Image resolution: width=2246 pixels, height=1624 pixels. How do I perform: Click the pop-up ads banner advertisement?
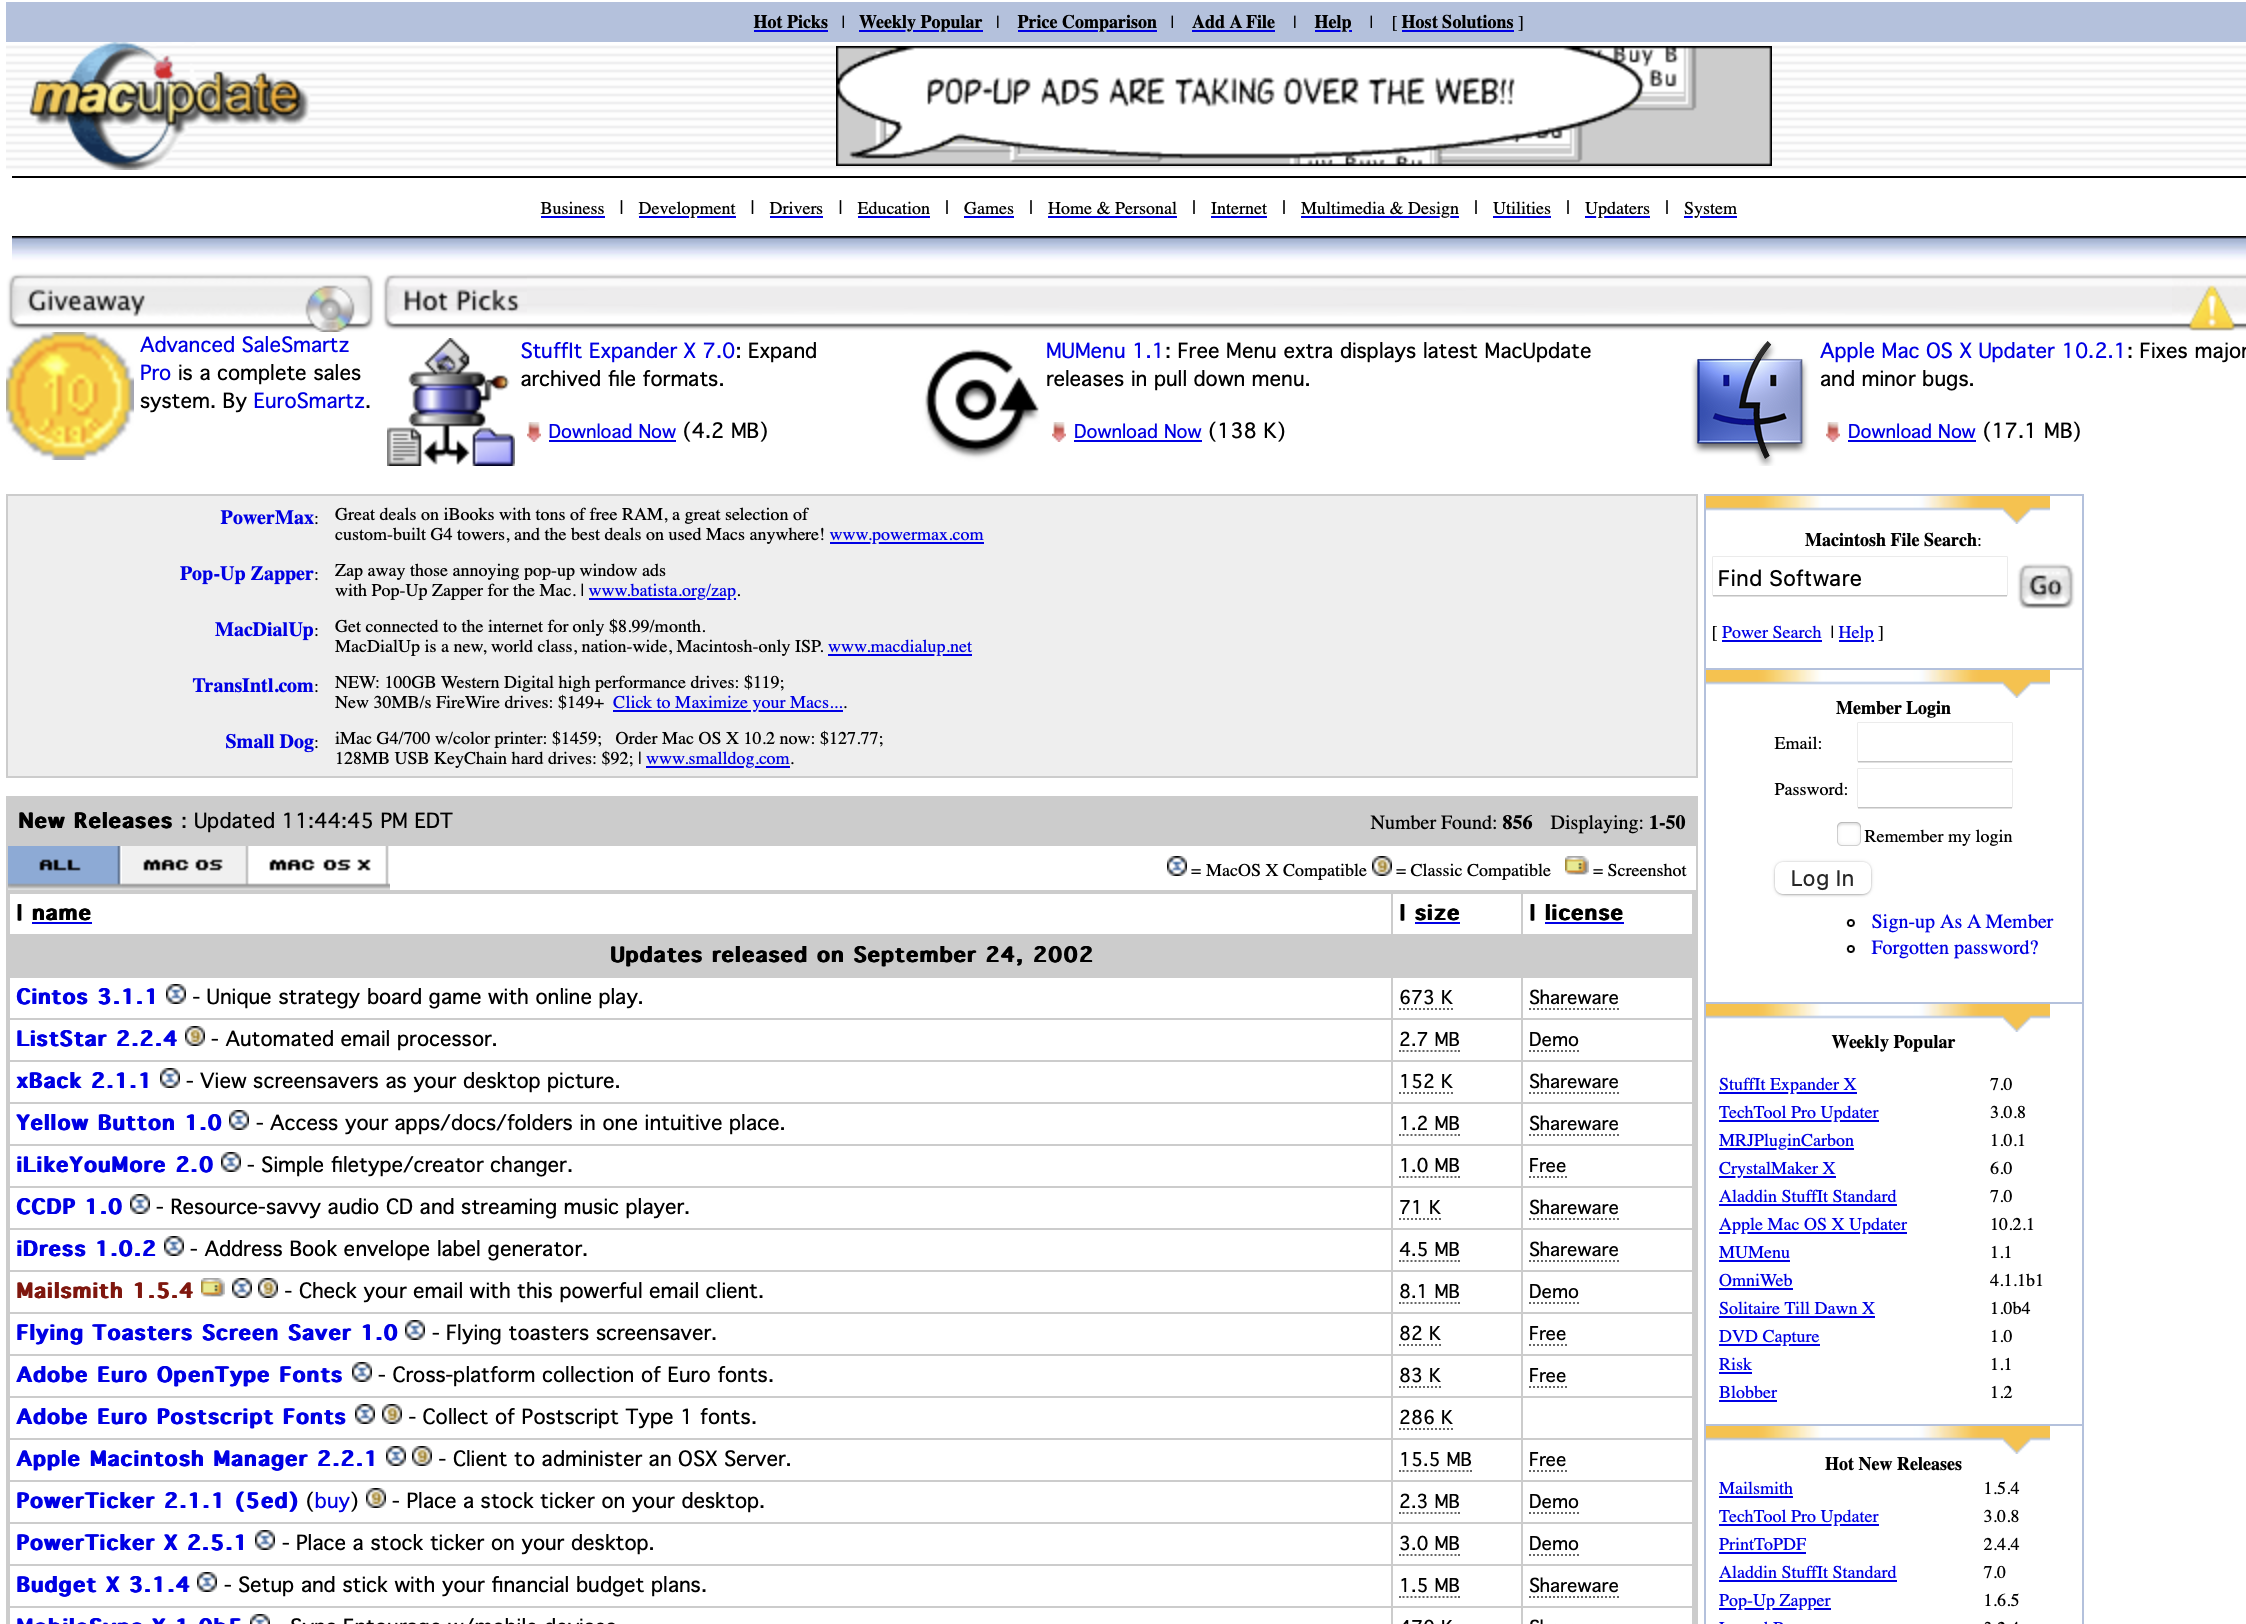[x=1303, y=106]
